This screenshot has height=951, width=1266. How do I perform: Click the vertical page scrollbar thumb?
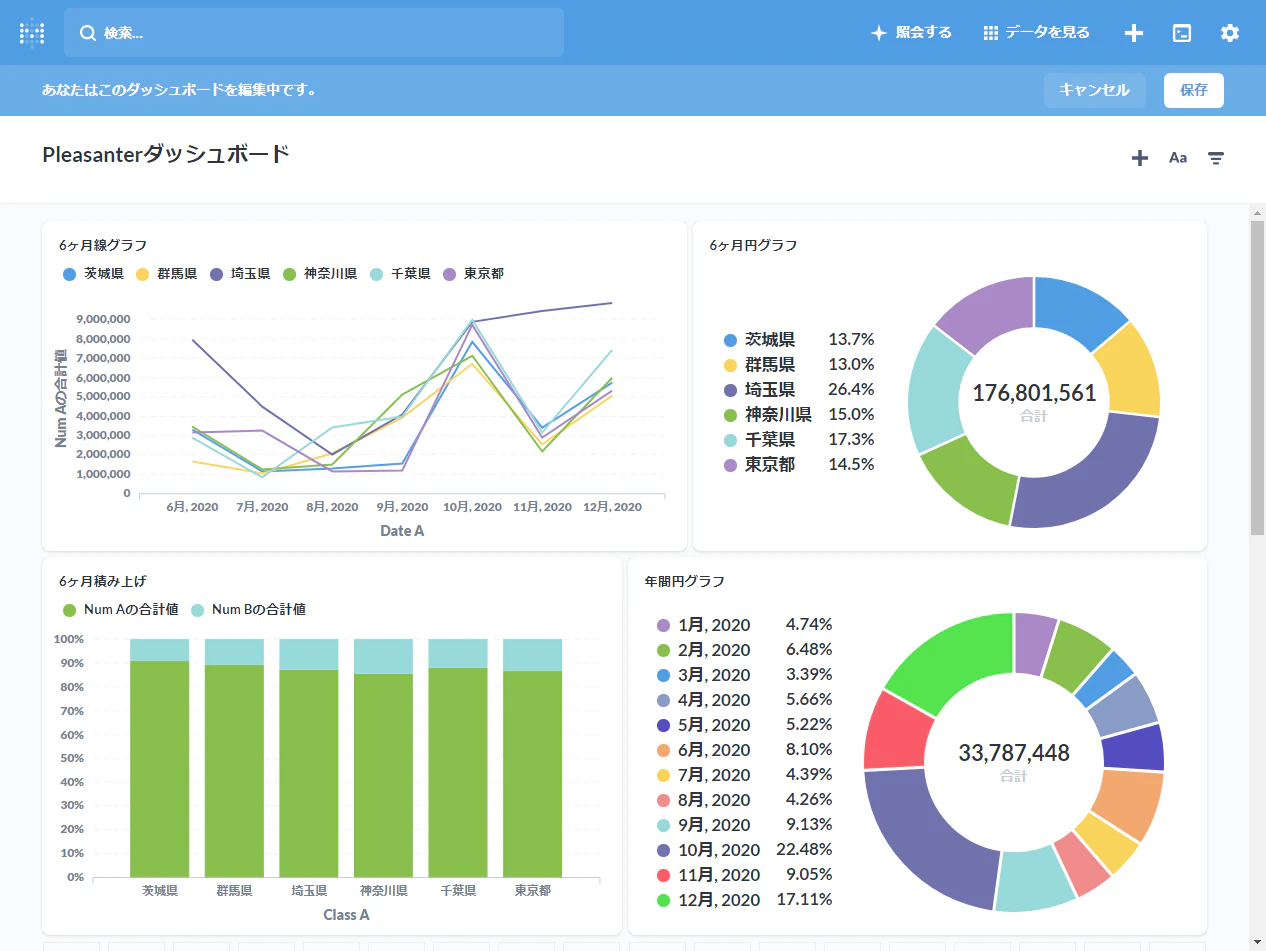click(x=1257, y=377)
